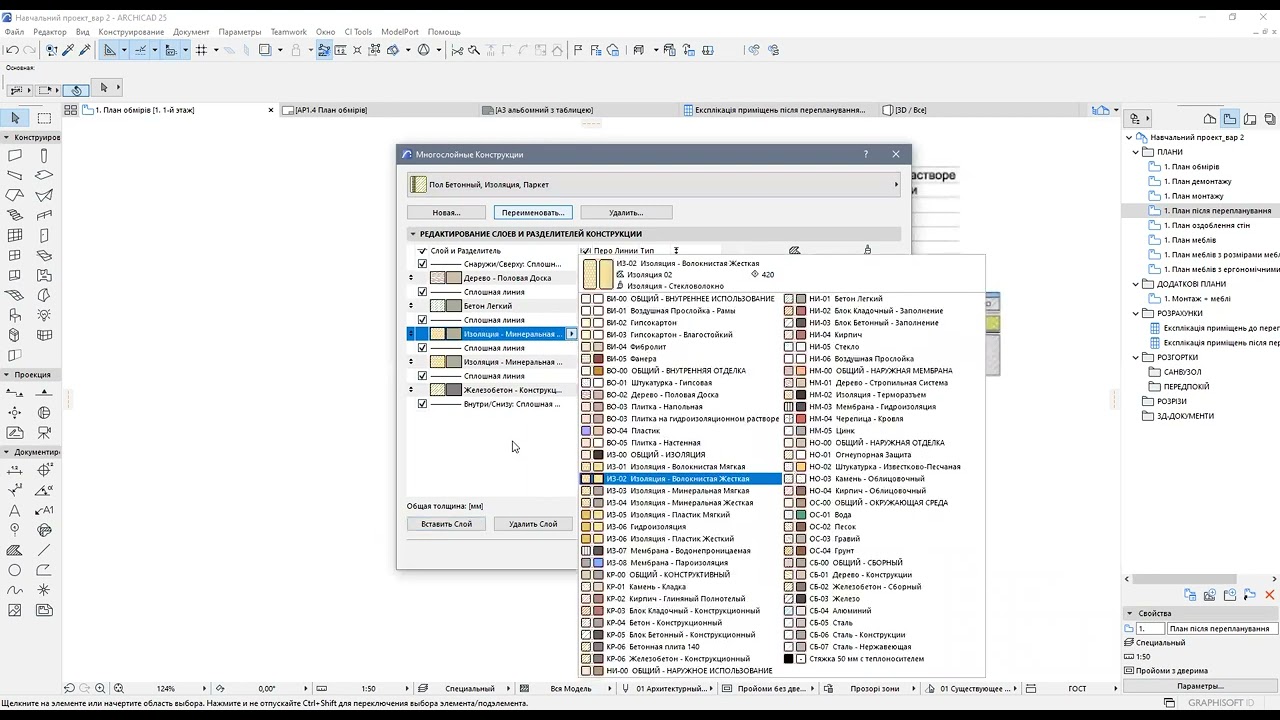Toggle the Перо Линии Тип header checkbox
Screen dimensions: 1280x720
click(586, 251)
